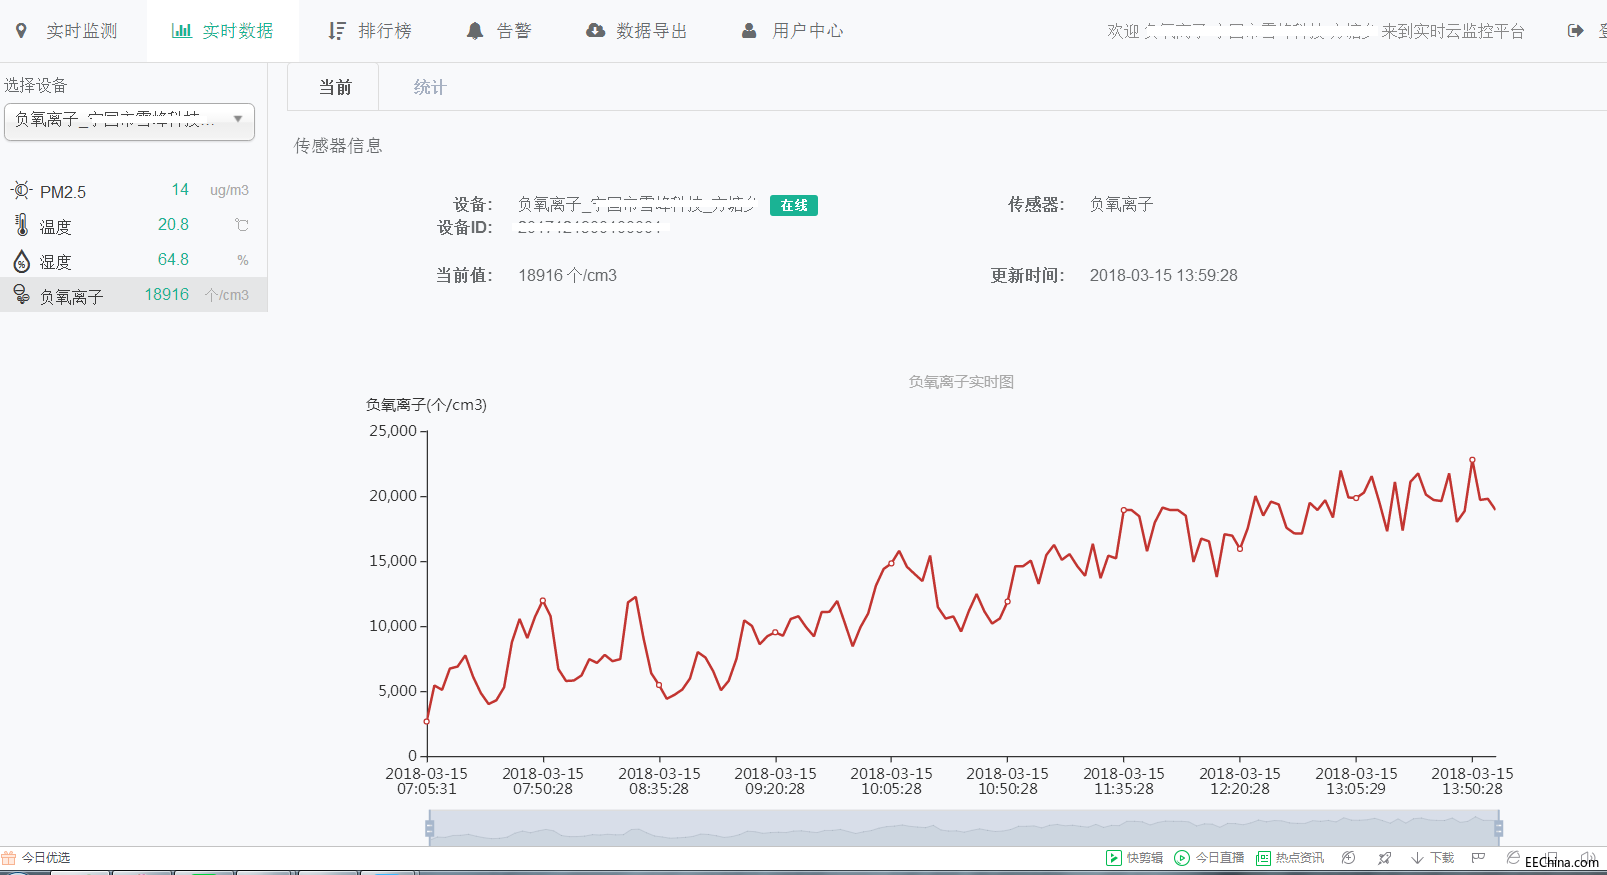Screen dimensions: 1607x875
Task: Click the speed-up clock icon in status bar
Action: click(1348, 858)
